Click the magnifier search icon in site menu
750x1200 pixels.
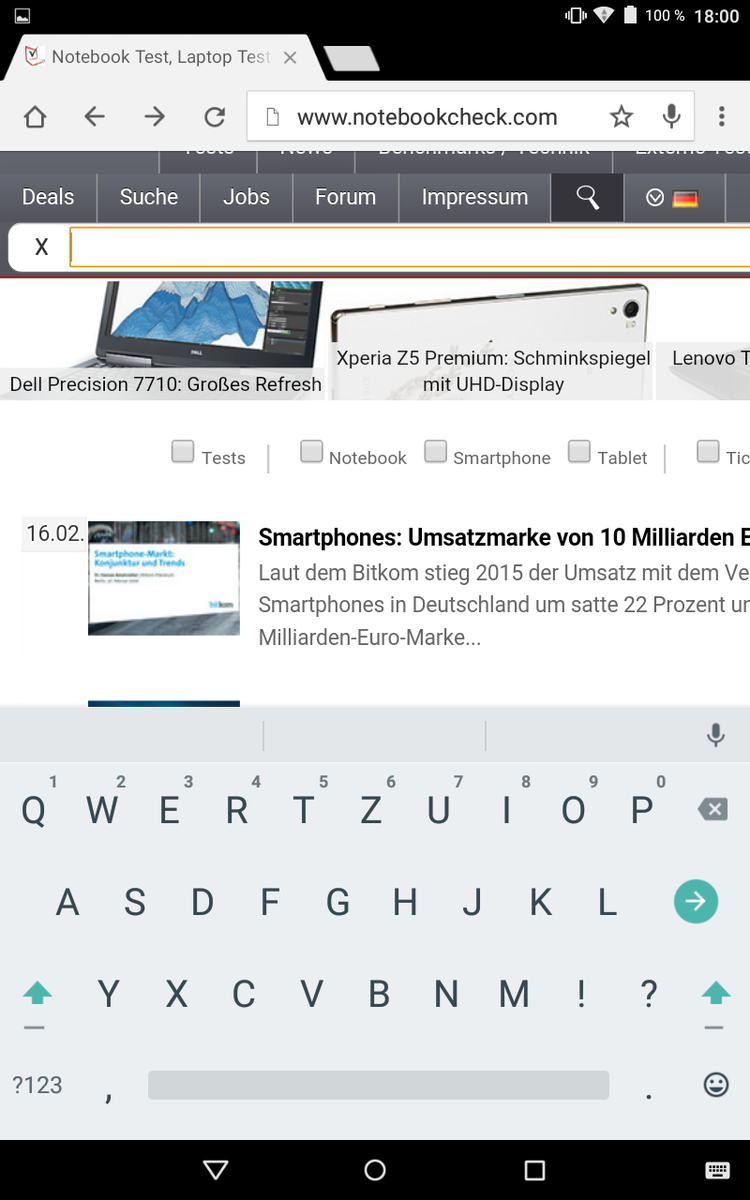tap(587, 198)
